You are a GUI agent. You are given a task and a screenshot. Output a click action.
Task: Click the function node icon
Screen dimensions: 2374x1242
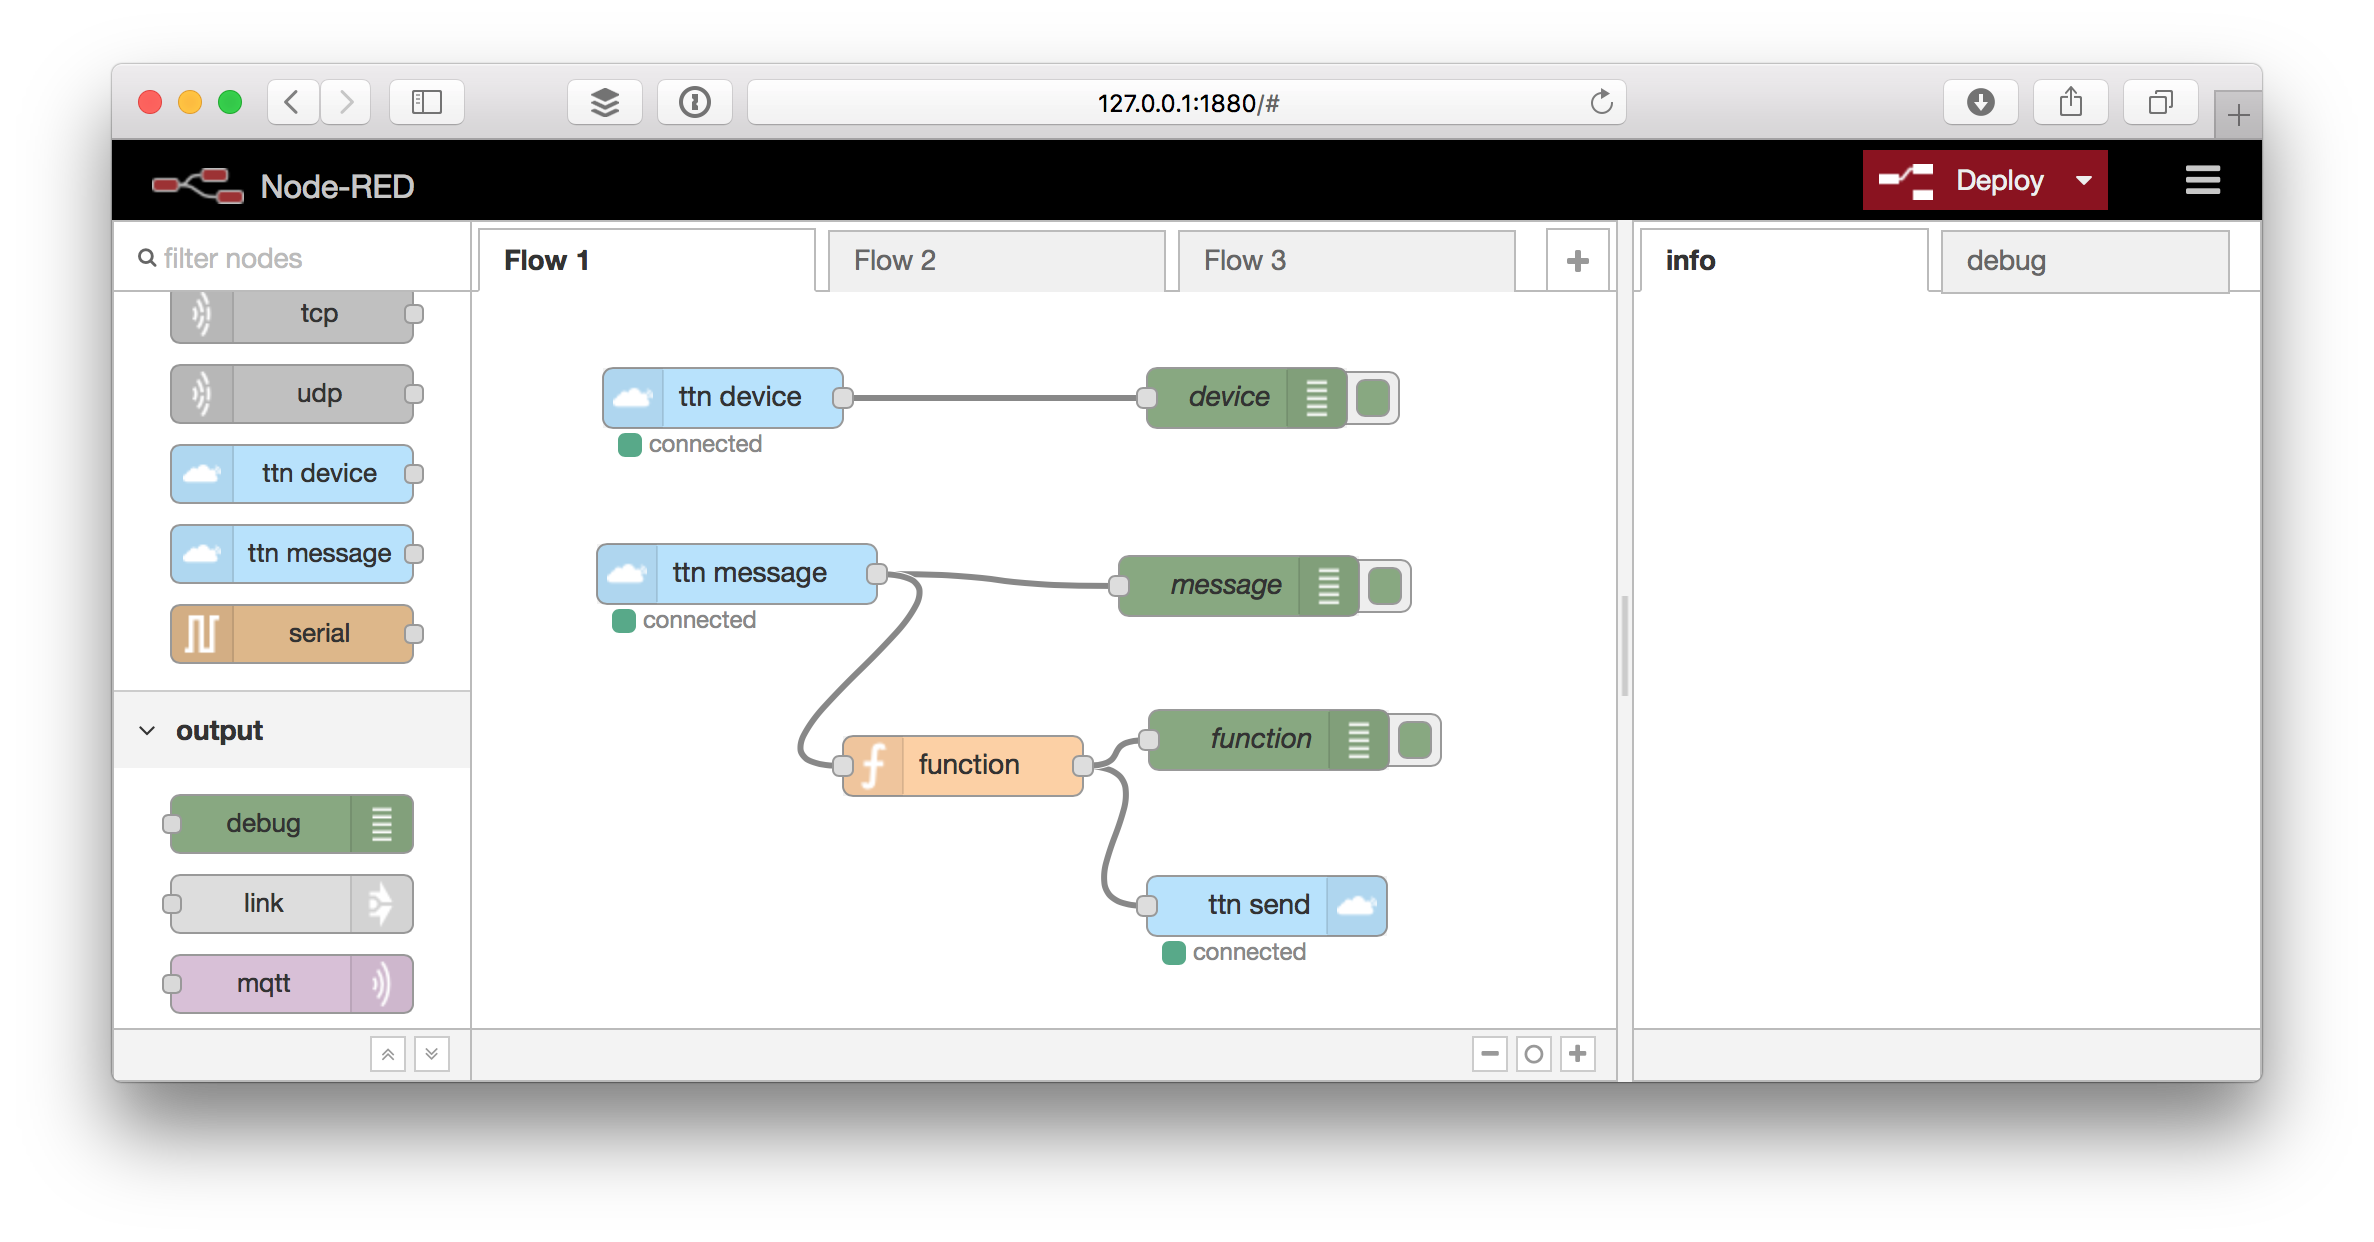876,765
